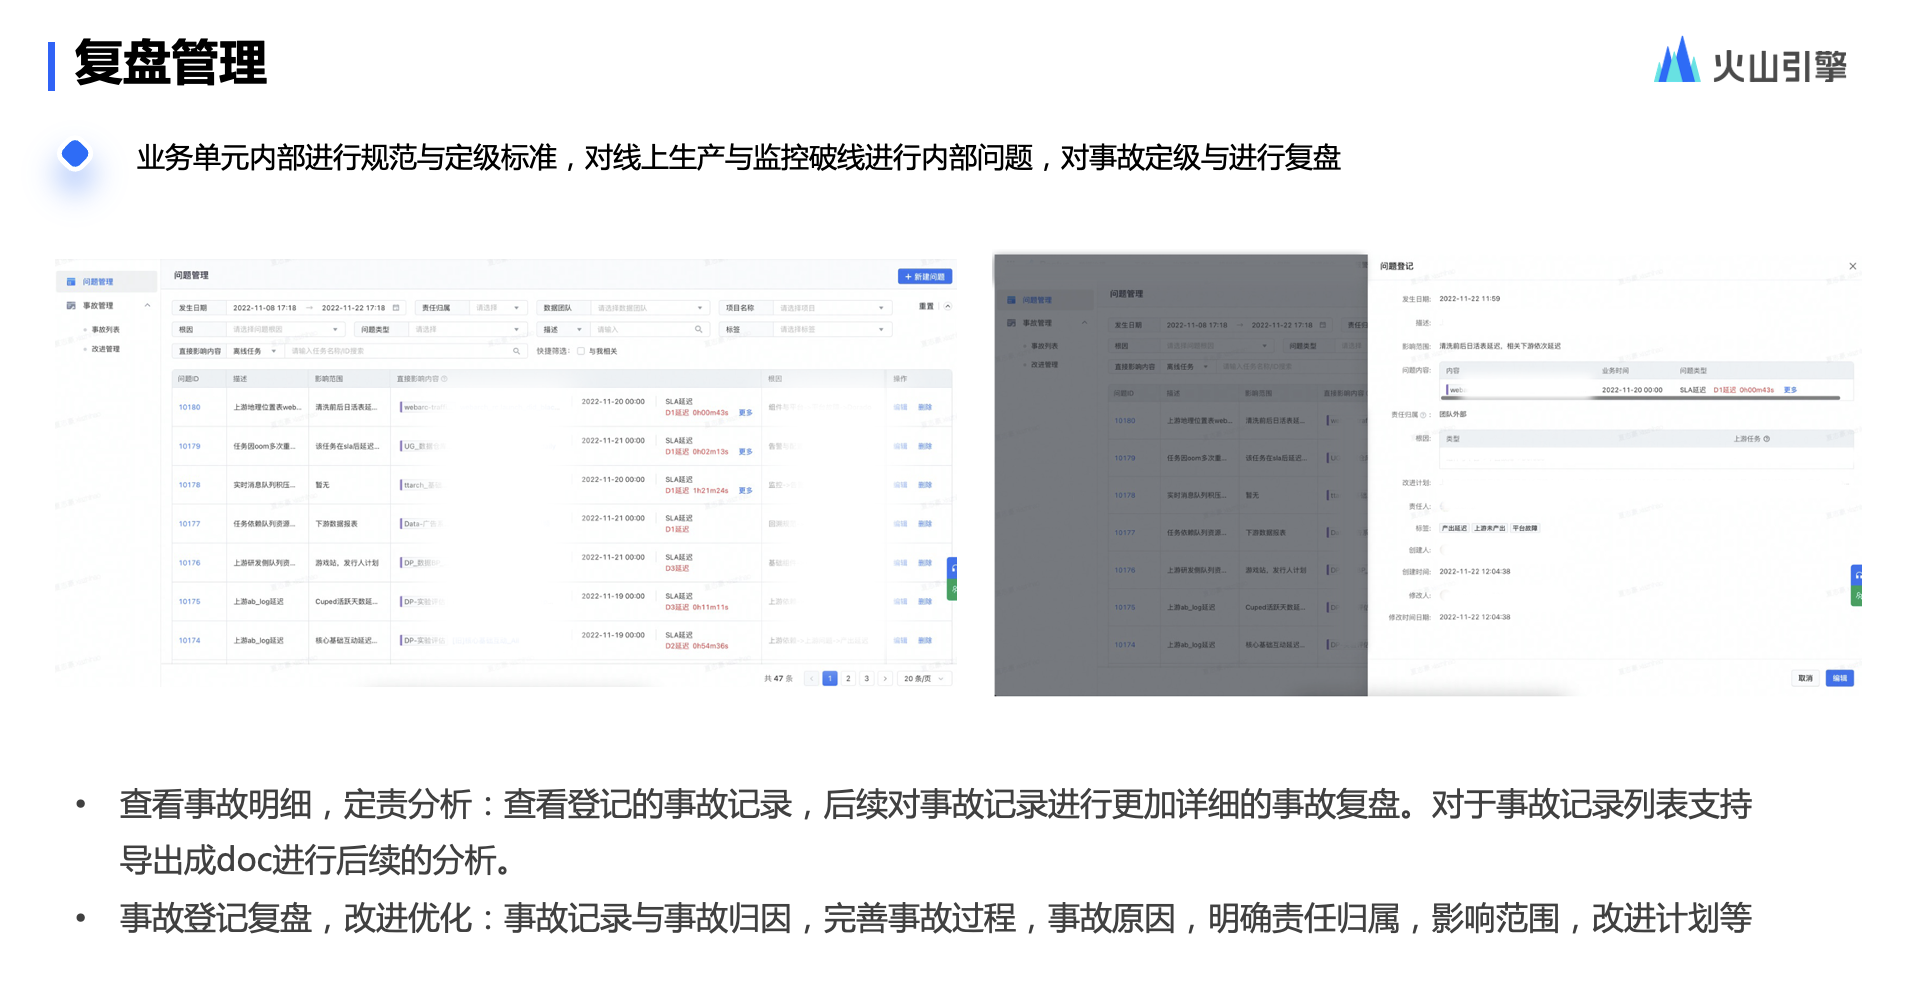Click the 新建问题 button

pyautogui.click(x=925, y=277)
